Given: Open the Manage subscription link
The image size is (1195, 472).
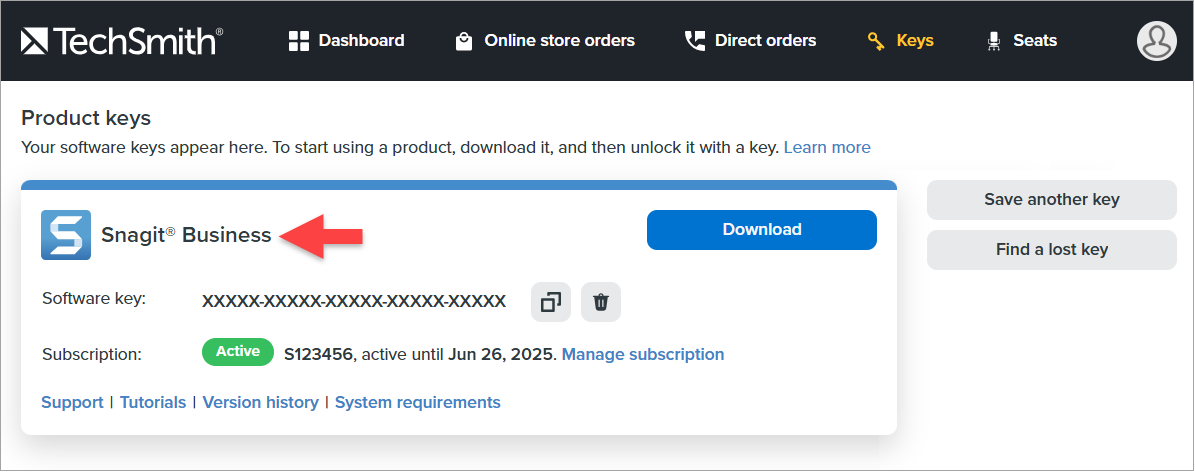Looking at the screenshot, I should tap(643, 354).
